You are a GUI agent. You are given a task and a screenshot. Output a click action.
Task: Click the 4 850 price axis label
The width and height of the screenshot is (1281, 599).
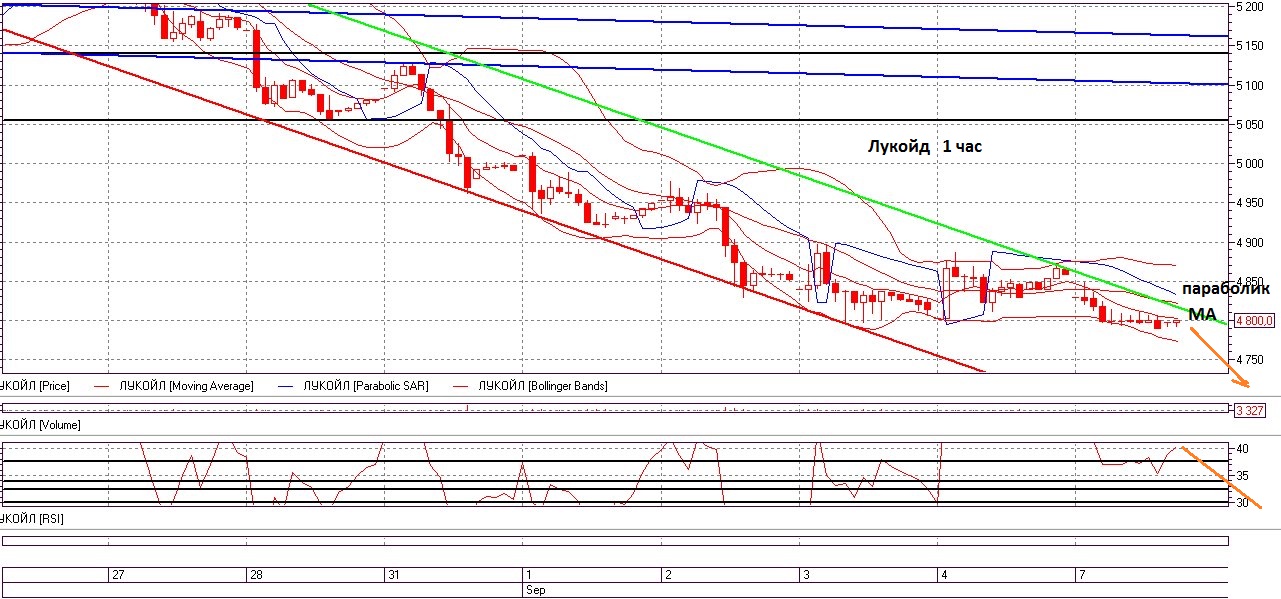tap(1251, 282)
